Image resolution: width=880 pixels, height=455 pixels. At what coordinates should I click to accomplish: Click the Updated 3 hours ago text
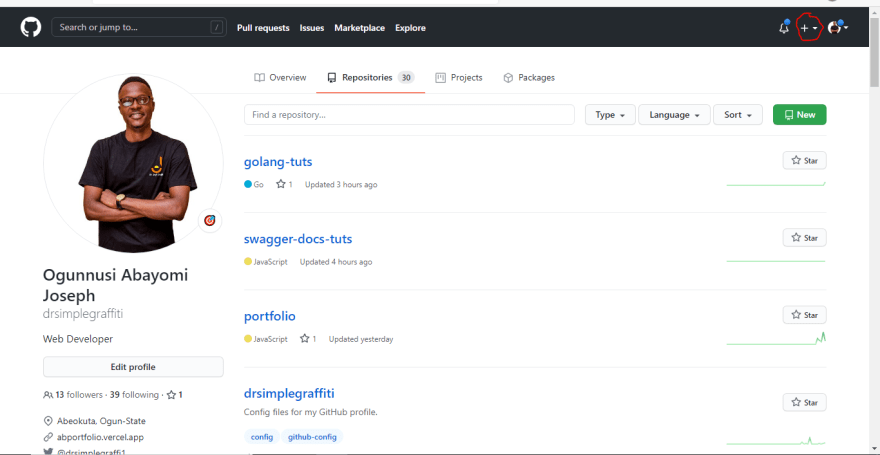[x=341, y=184]
